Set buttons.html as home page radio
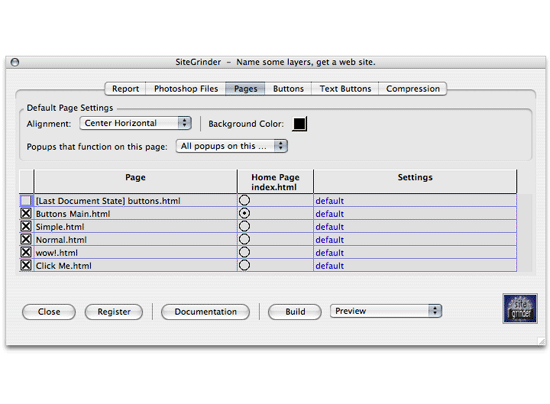The width and height of the screenshot is (550, 404). click(x=244, y=200)
